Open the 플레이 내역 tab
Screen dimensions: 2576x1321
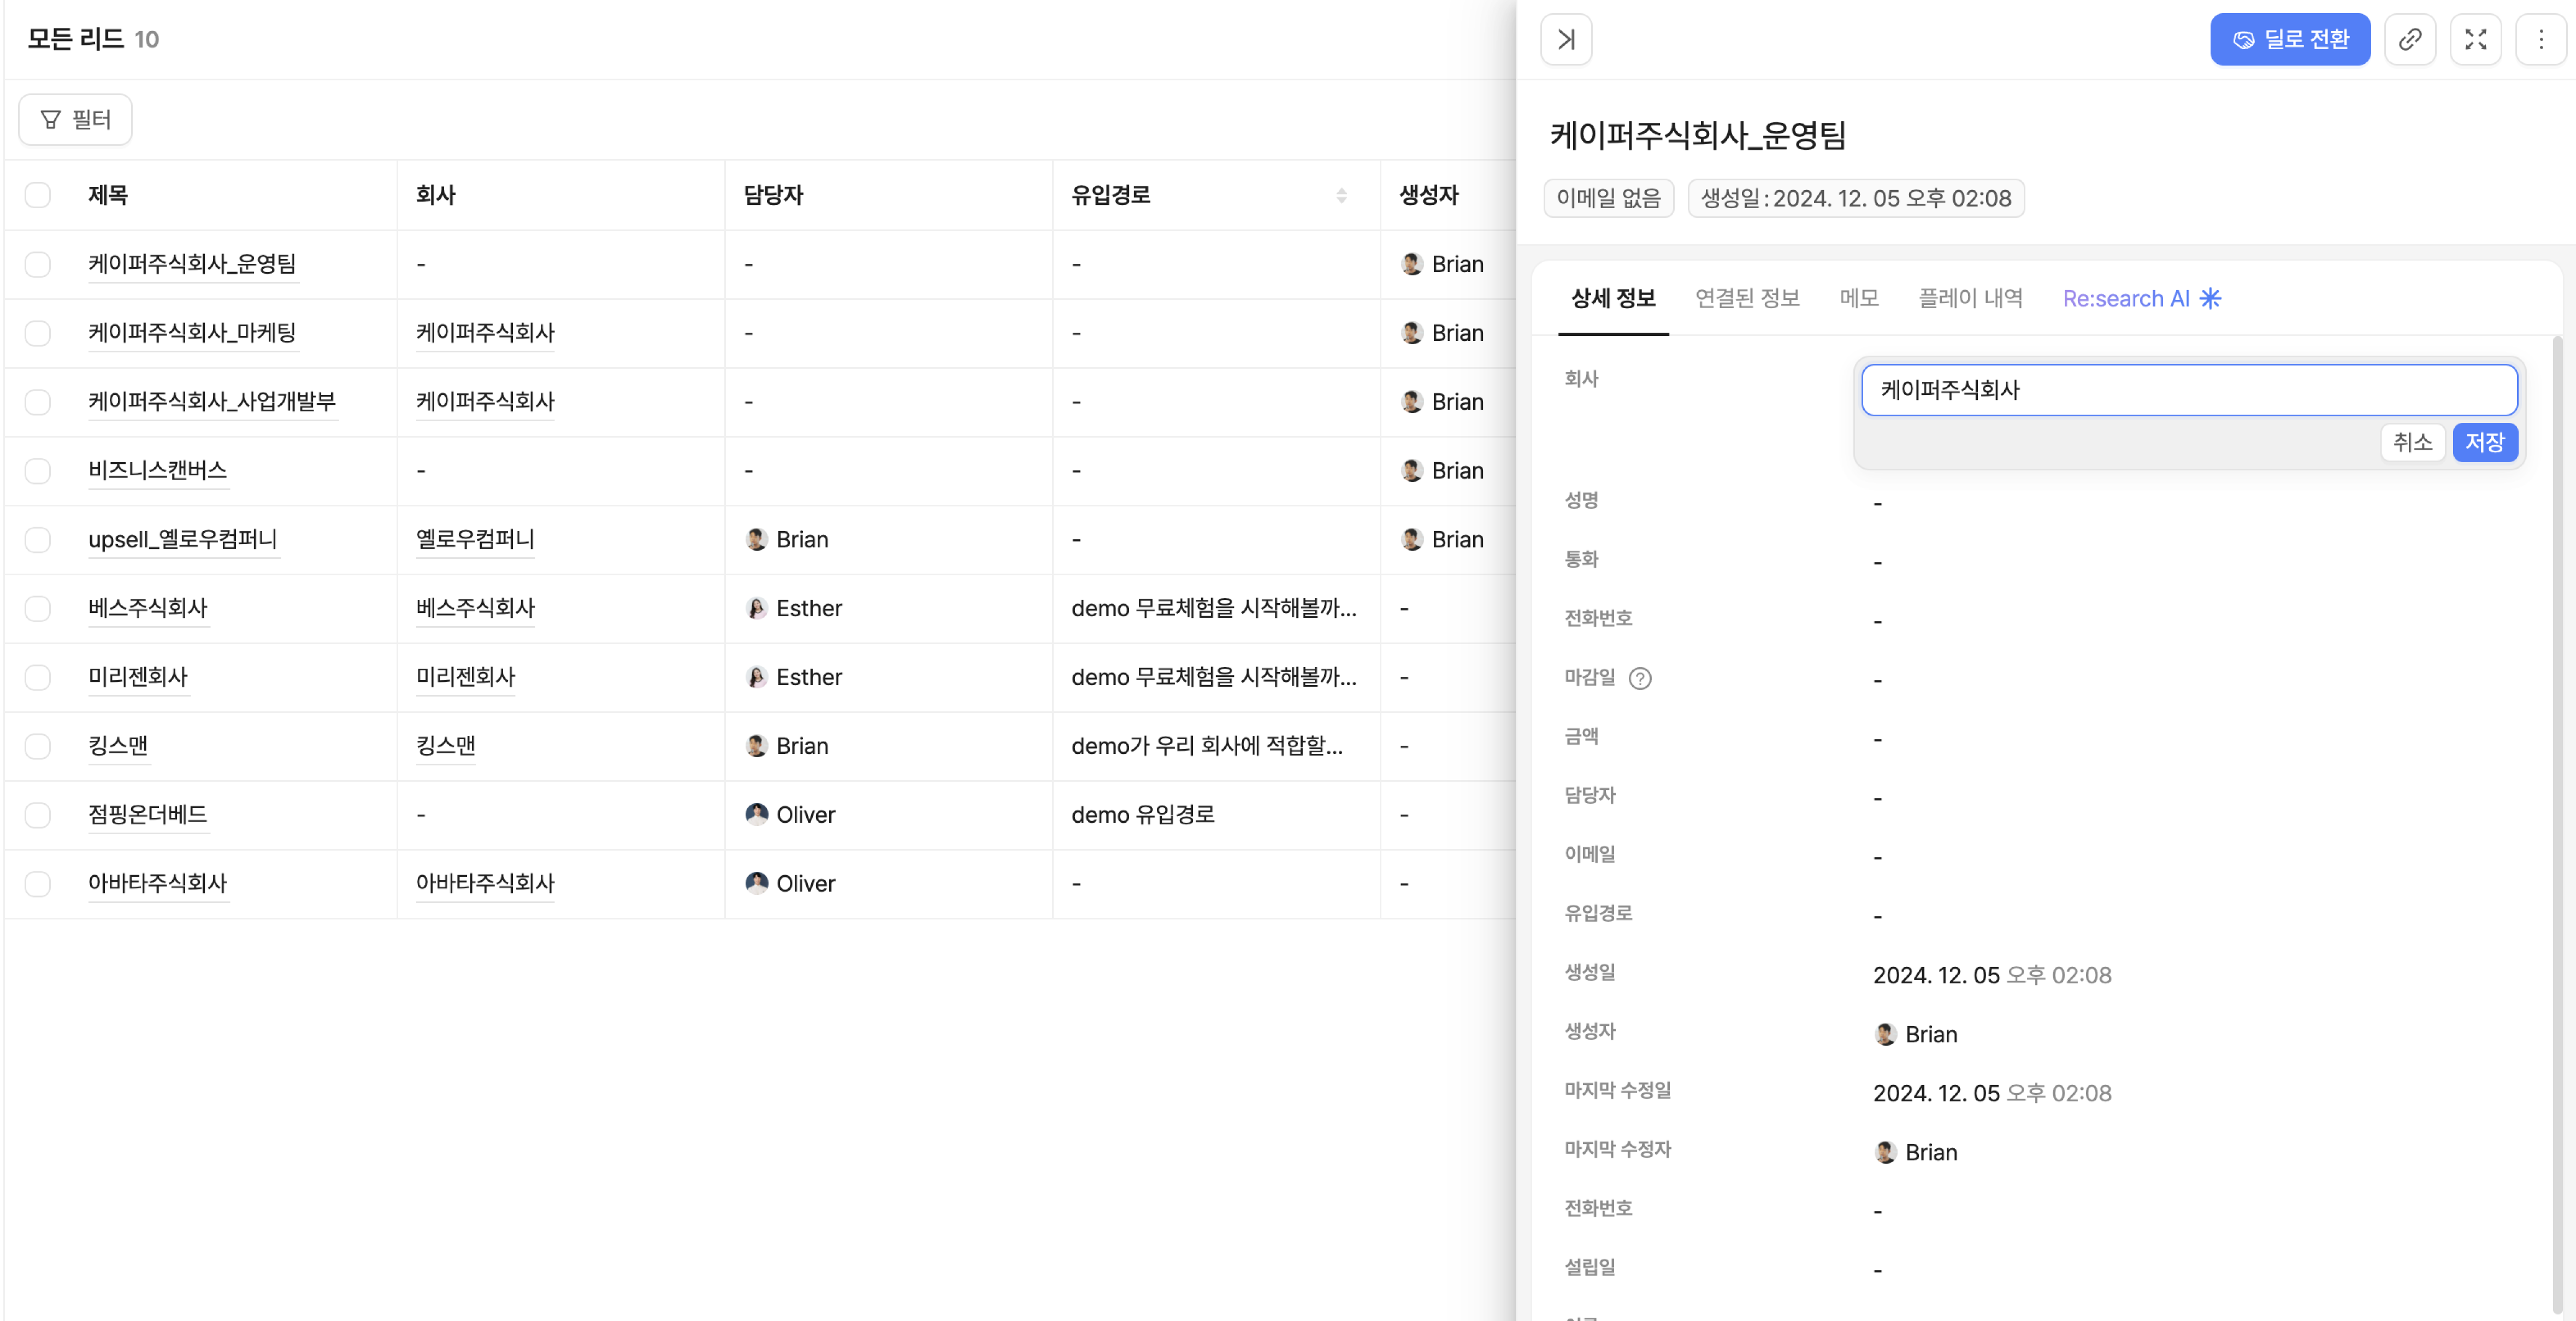point(1970,298)
